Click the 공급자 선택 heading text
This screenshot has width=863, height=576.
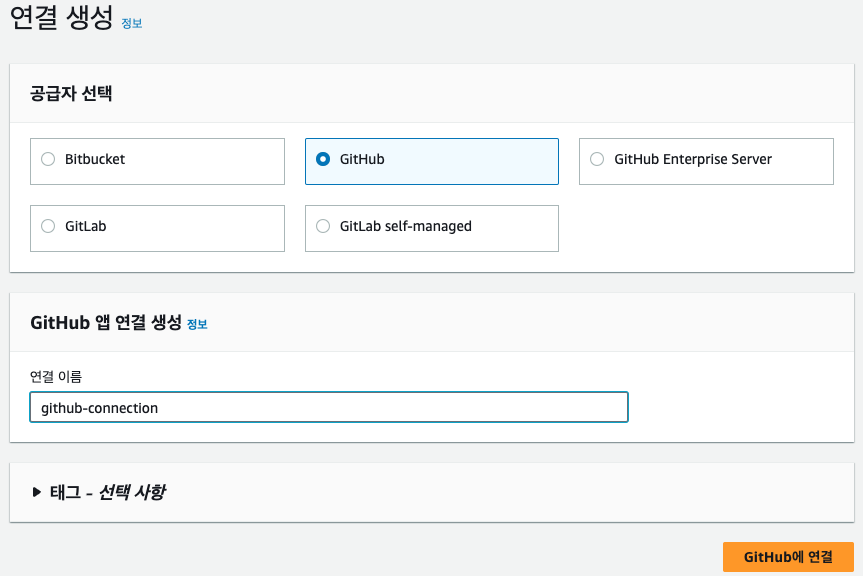[x=71, y=93]
